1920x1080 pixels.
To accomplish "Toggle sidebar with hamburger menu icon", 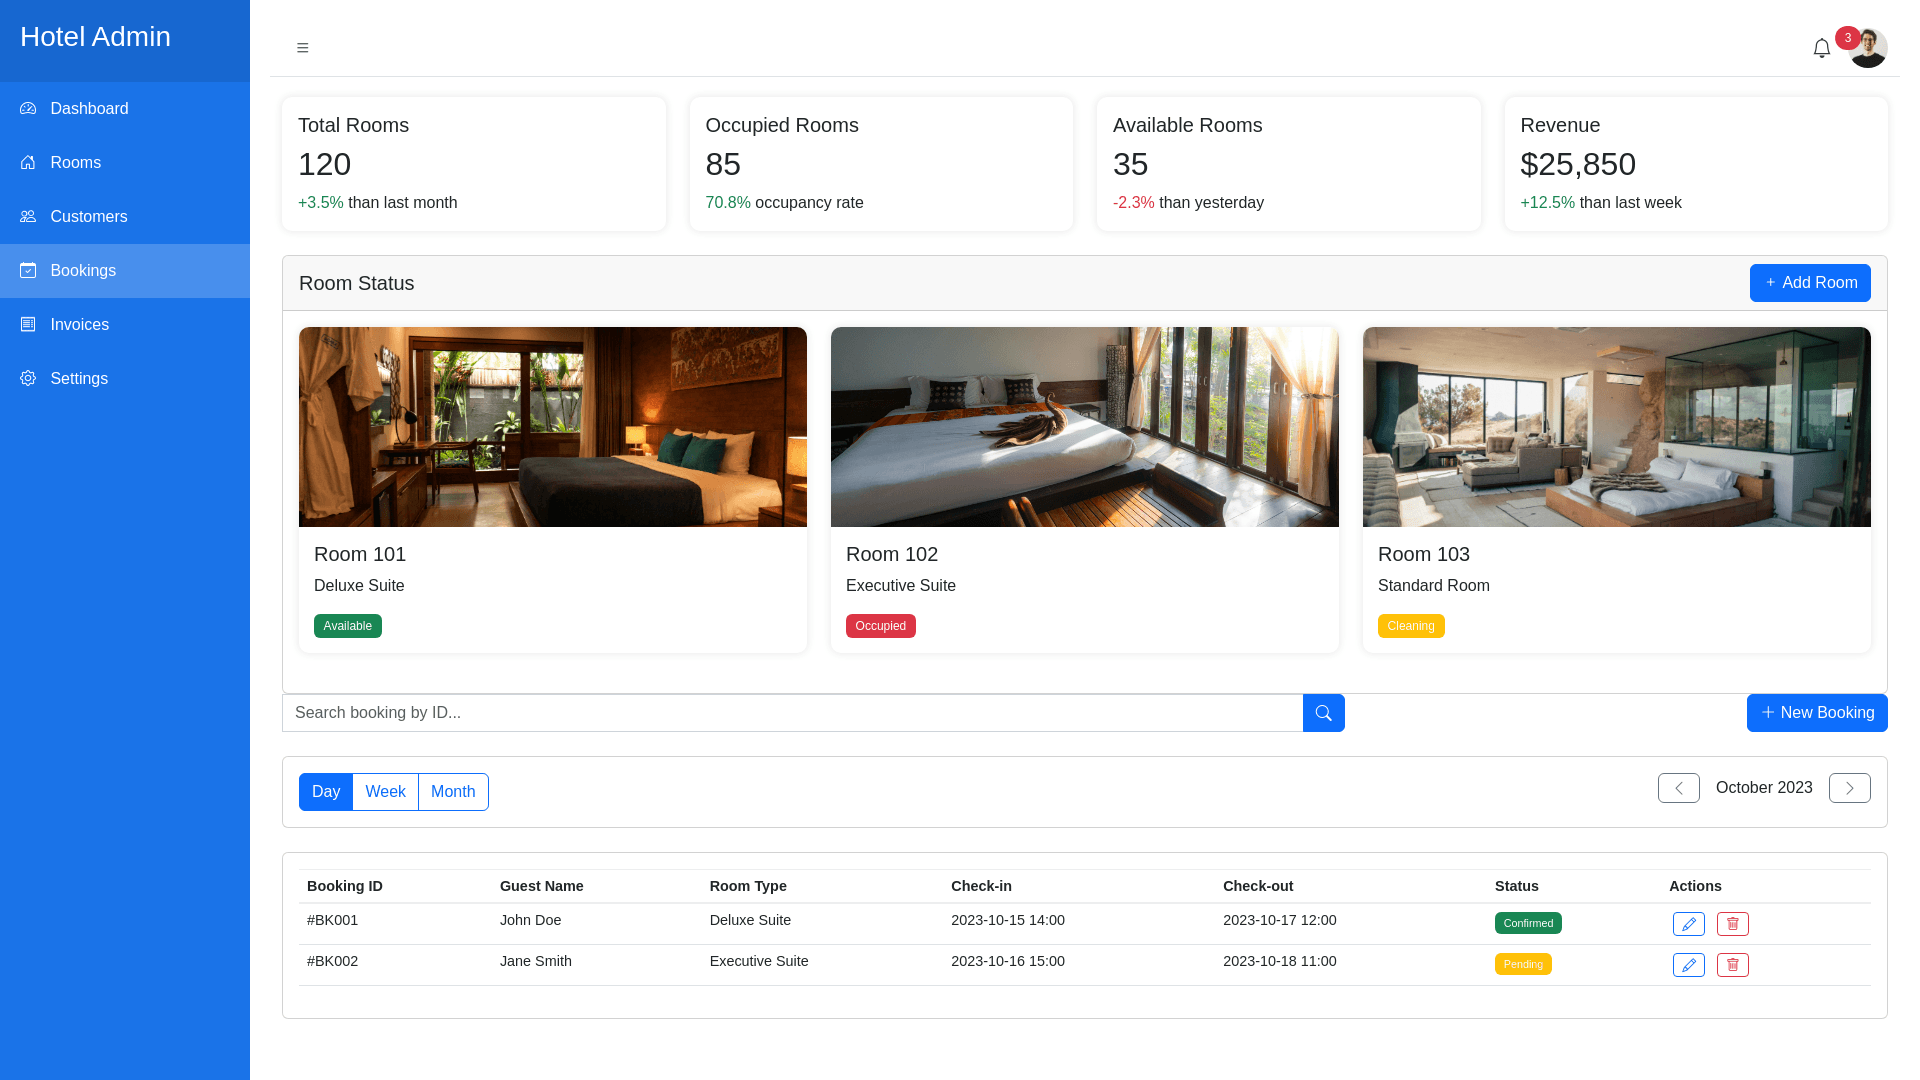I will [x=302, y=48].
